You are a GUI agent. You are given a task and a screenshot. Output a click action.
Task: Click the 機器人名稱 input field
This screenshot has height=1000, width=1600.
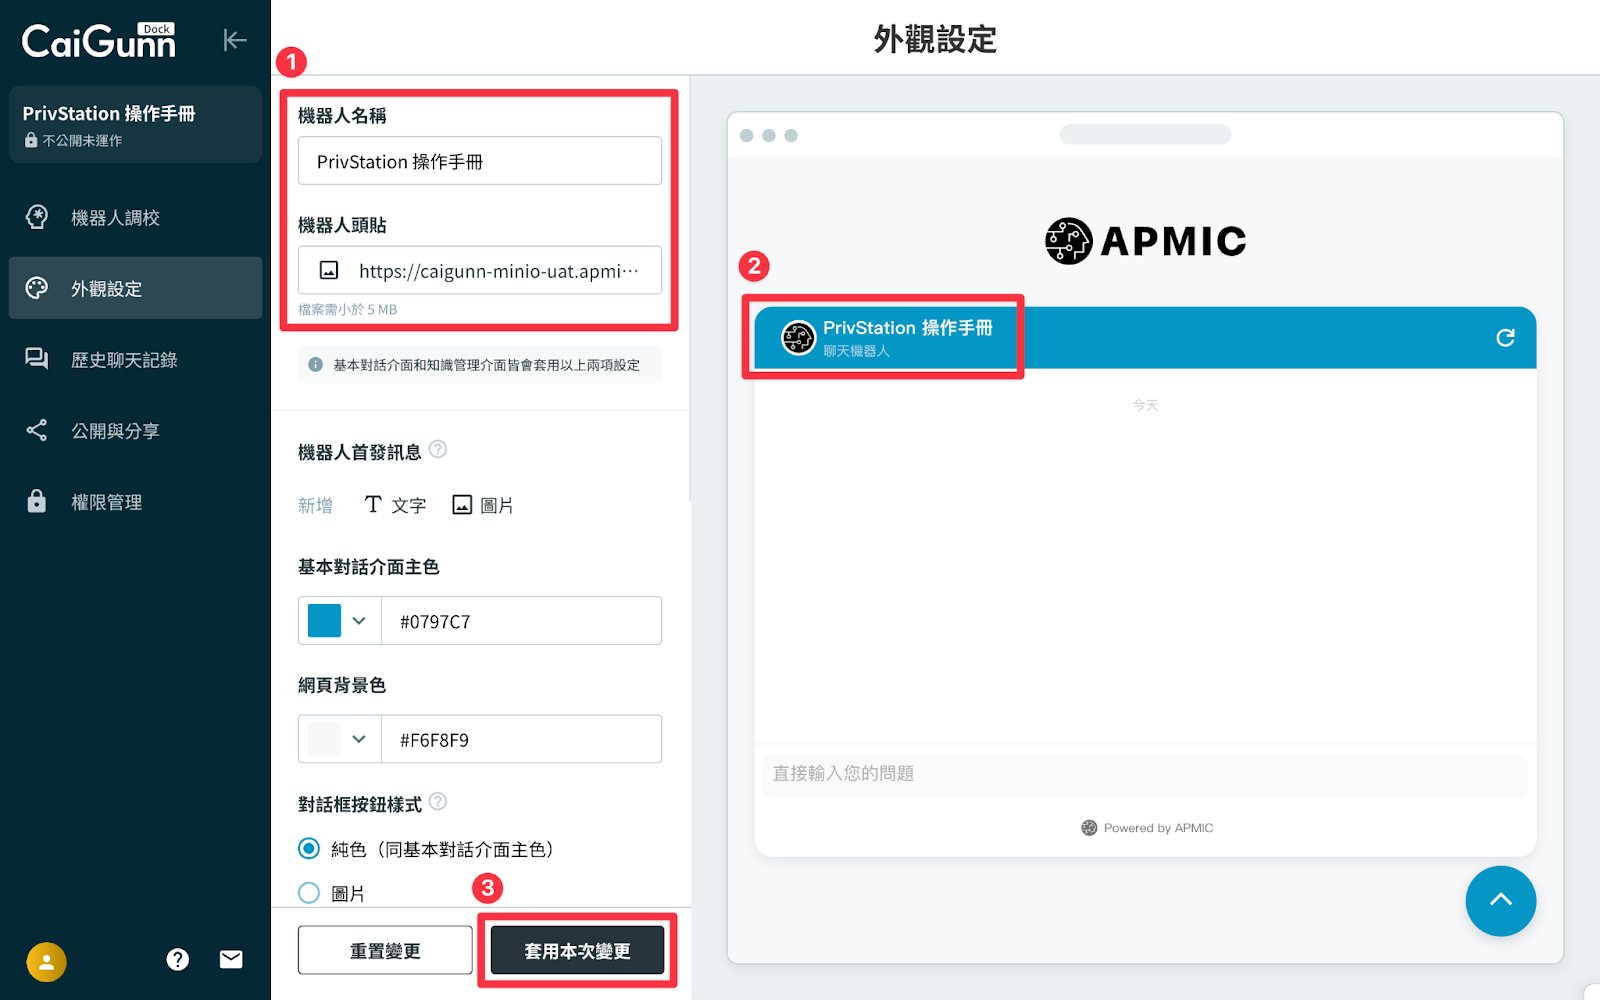coord(480,161)
